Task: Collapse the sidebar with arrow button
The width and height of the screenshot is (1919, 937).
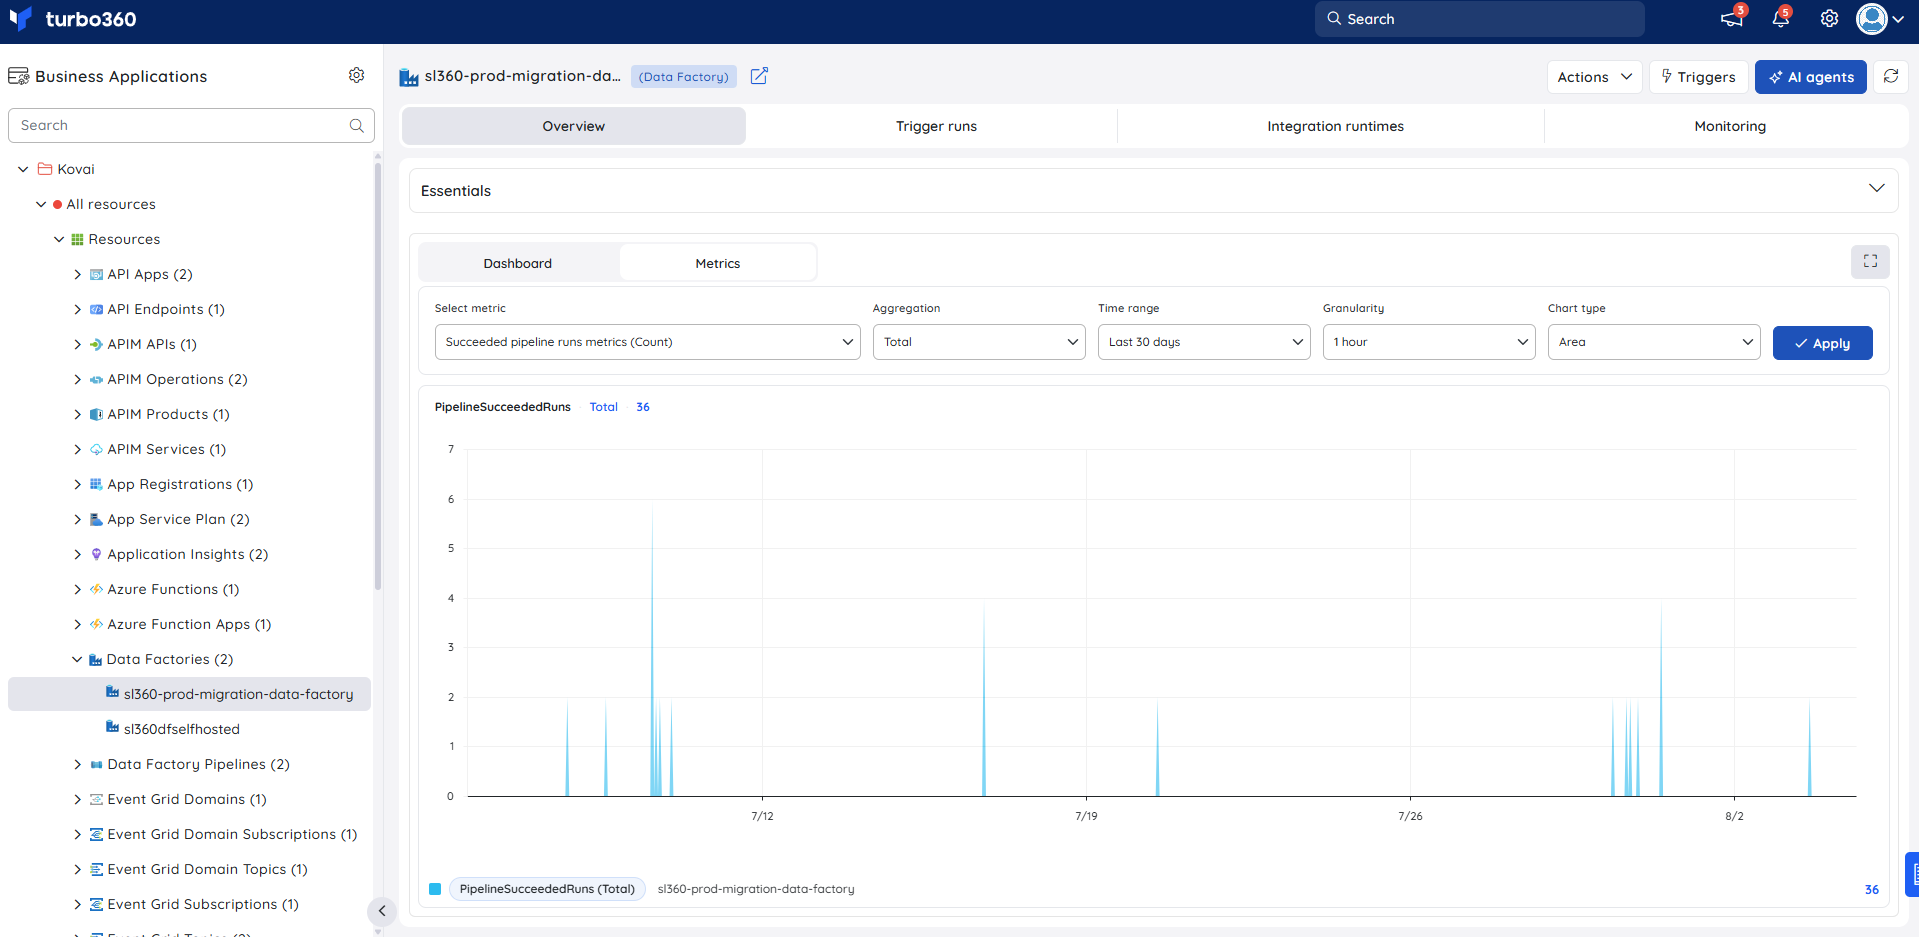Action: click(382, 911)
